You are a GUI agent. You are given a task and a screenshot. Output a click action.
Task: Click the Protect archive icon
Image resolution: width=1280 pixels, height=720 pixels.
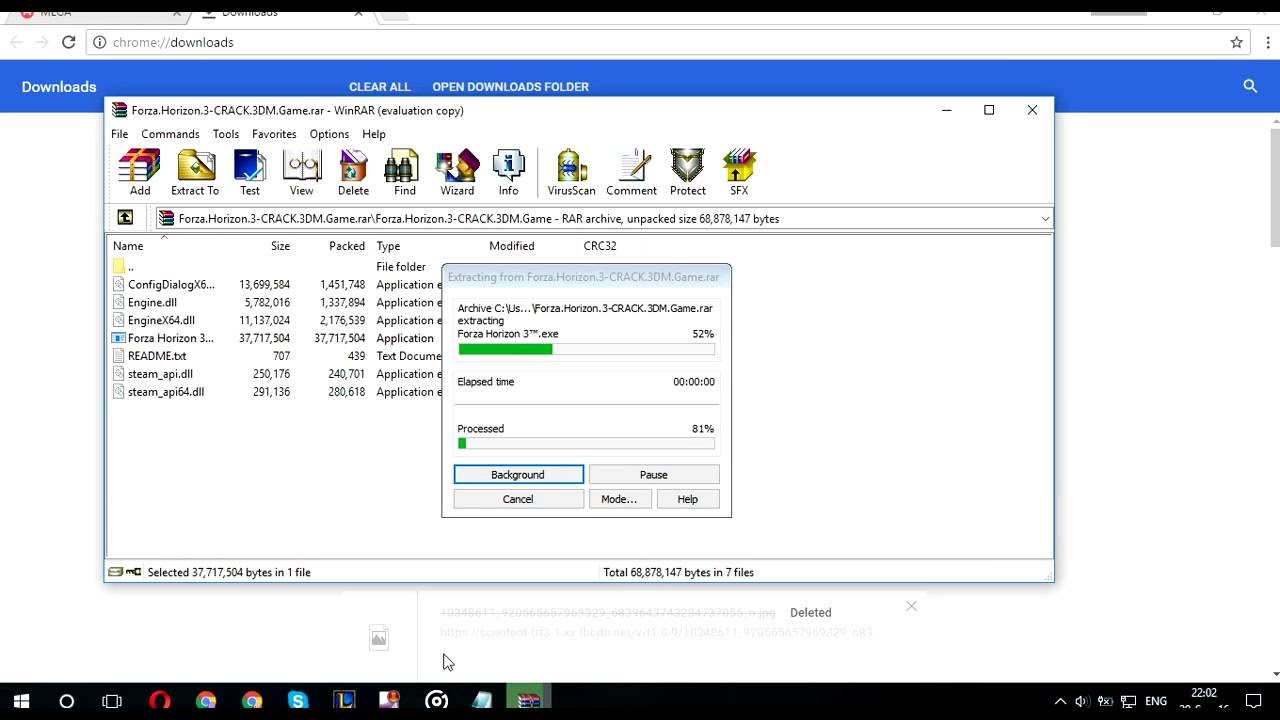(687, 172)
